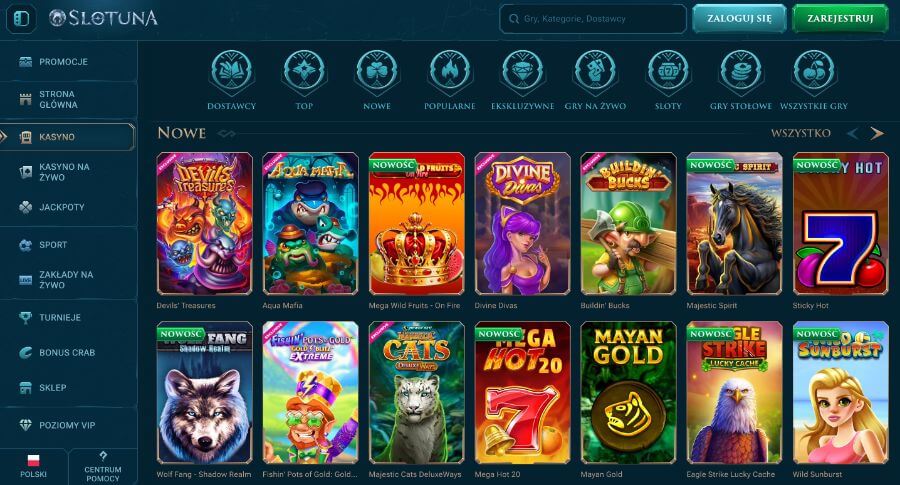The image size is (900, 485).
Task: Select the Ekskluzywne diamond icon
Action: click(522, 72)
